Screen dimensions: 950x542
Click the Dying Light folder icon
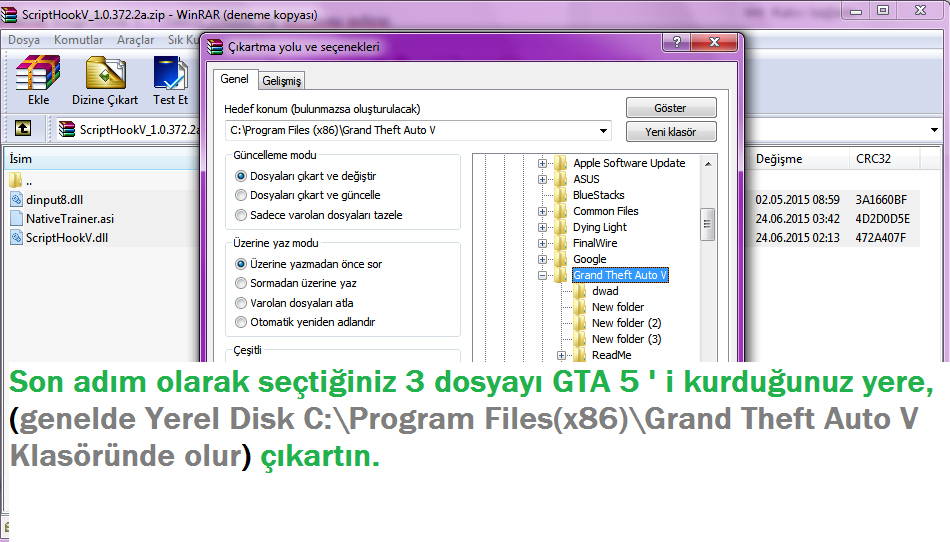click(x=561, y=227)
